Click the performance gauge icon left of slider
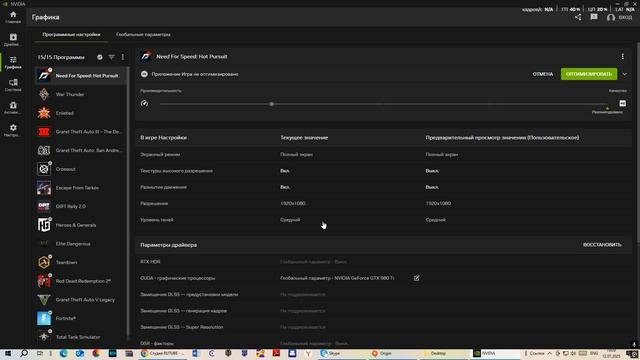This screenshot has width=640, height=360. (144, 104)
